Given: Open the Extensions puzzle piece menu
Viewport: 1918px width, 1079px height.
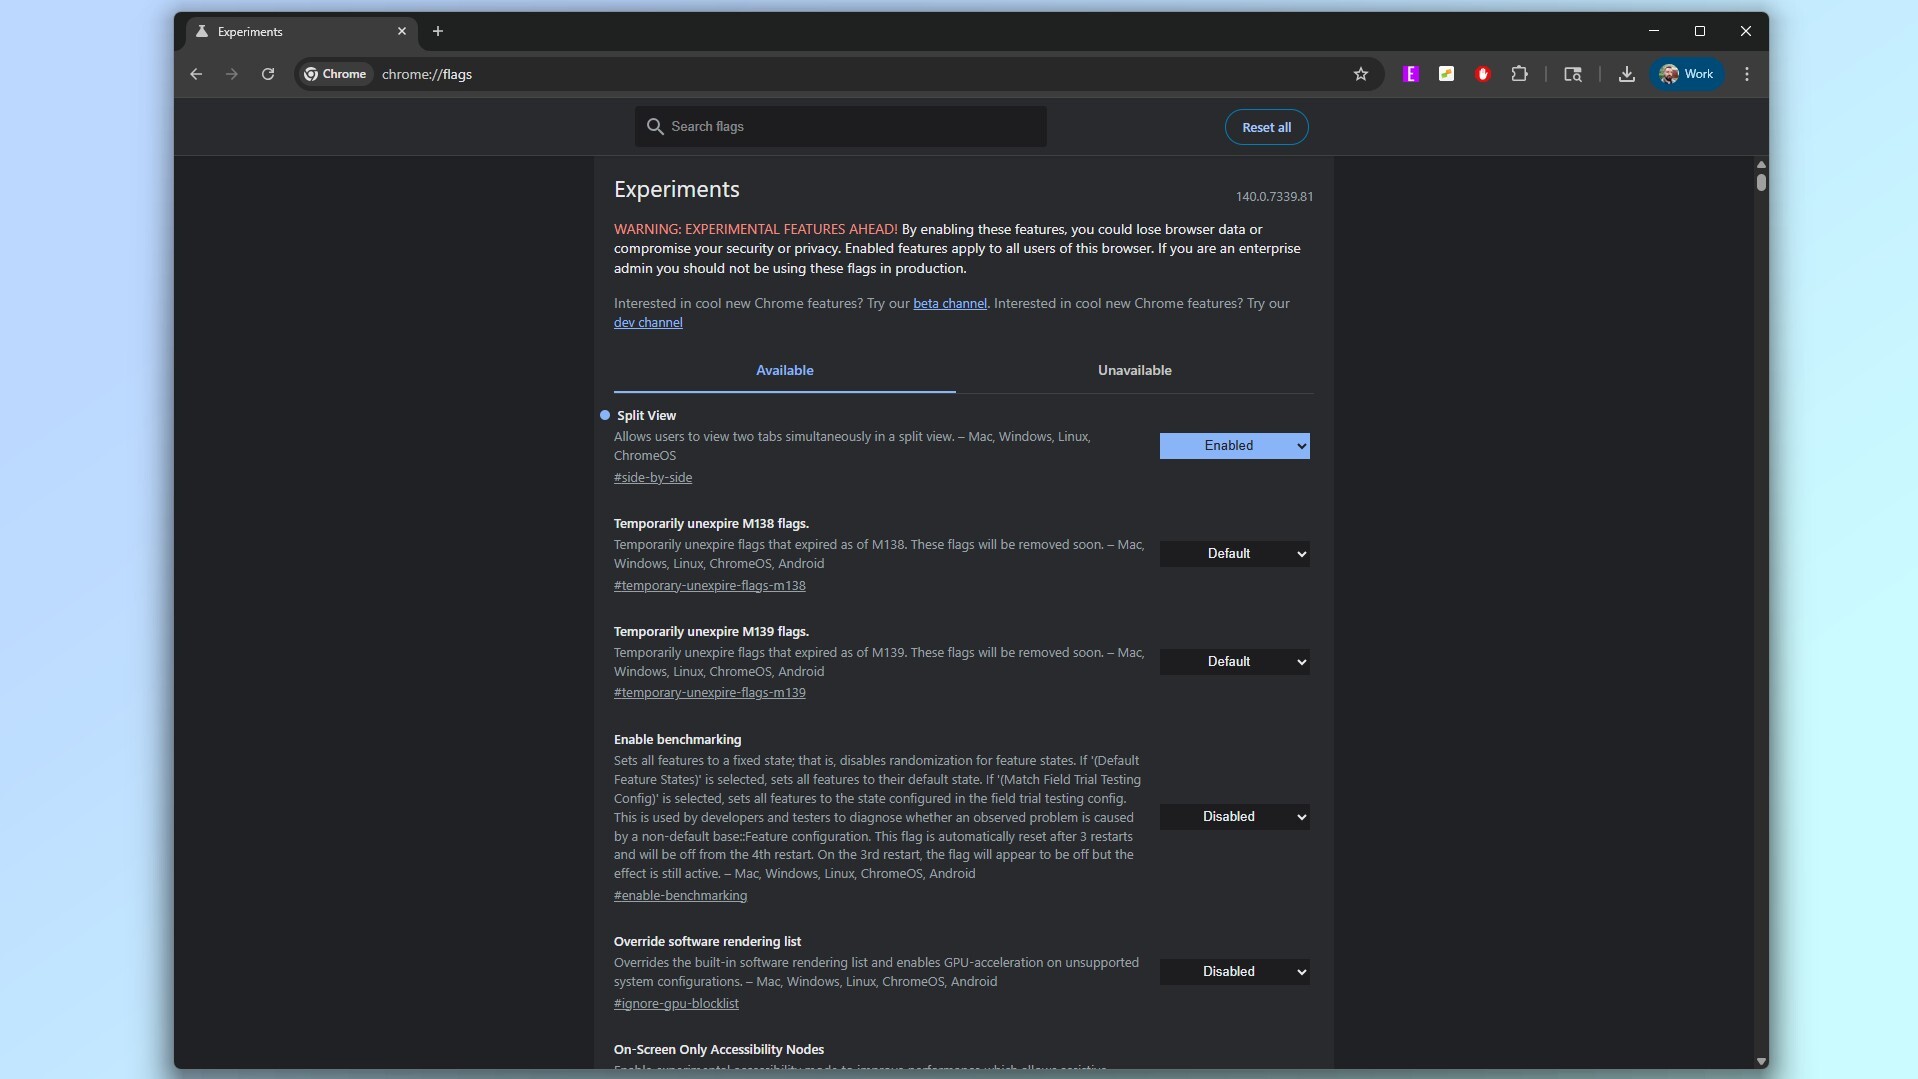Looking at the screenshot, I should tap(1519, 74).
